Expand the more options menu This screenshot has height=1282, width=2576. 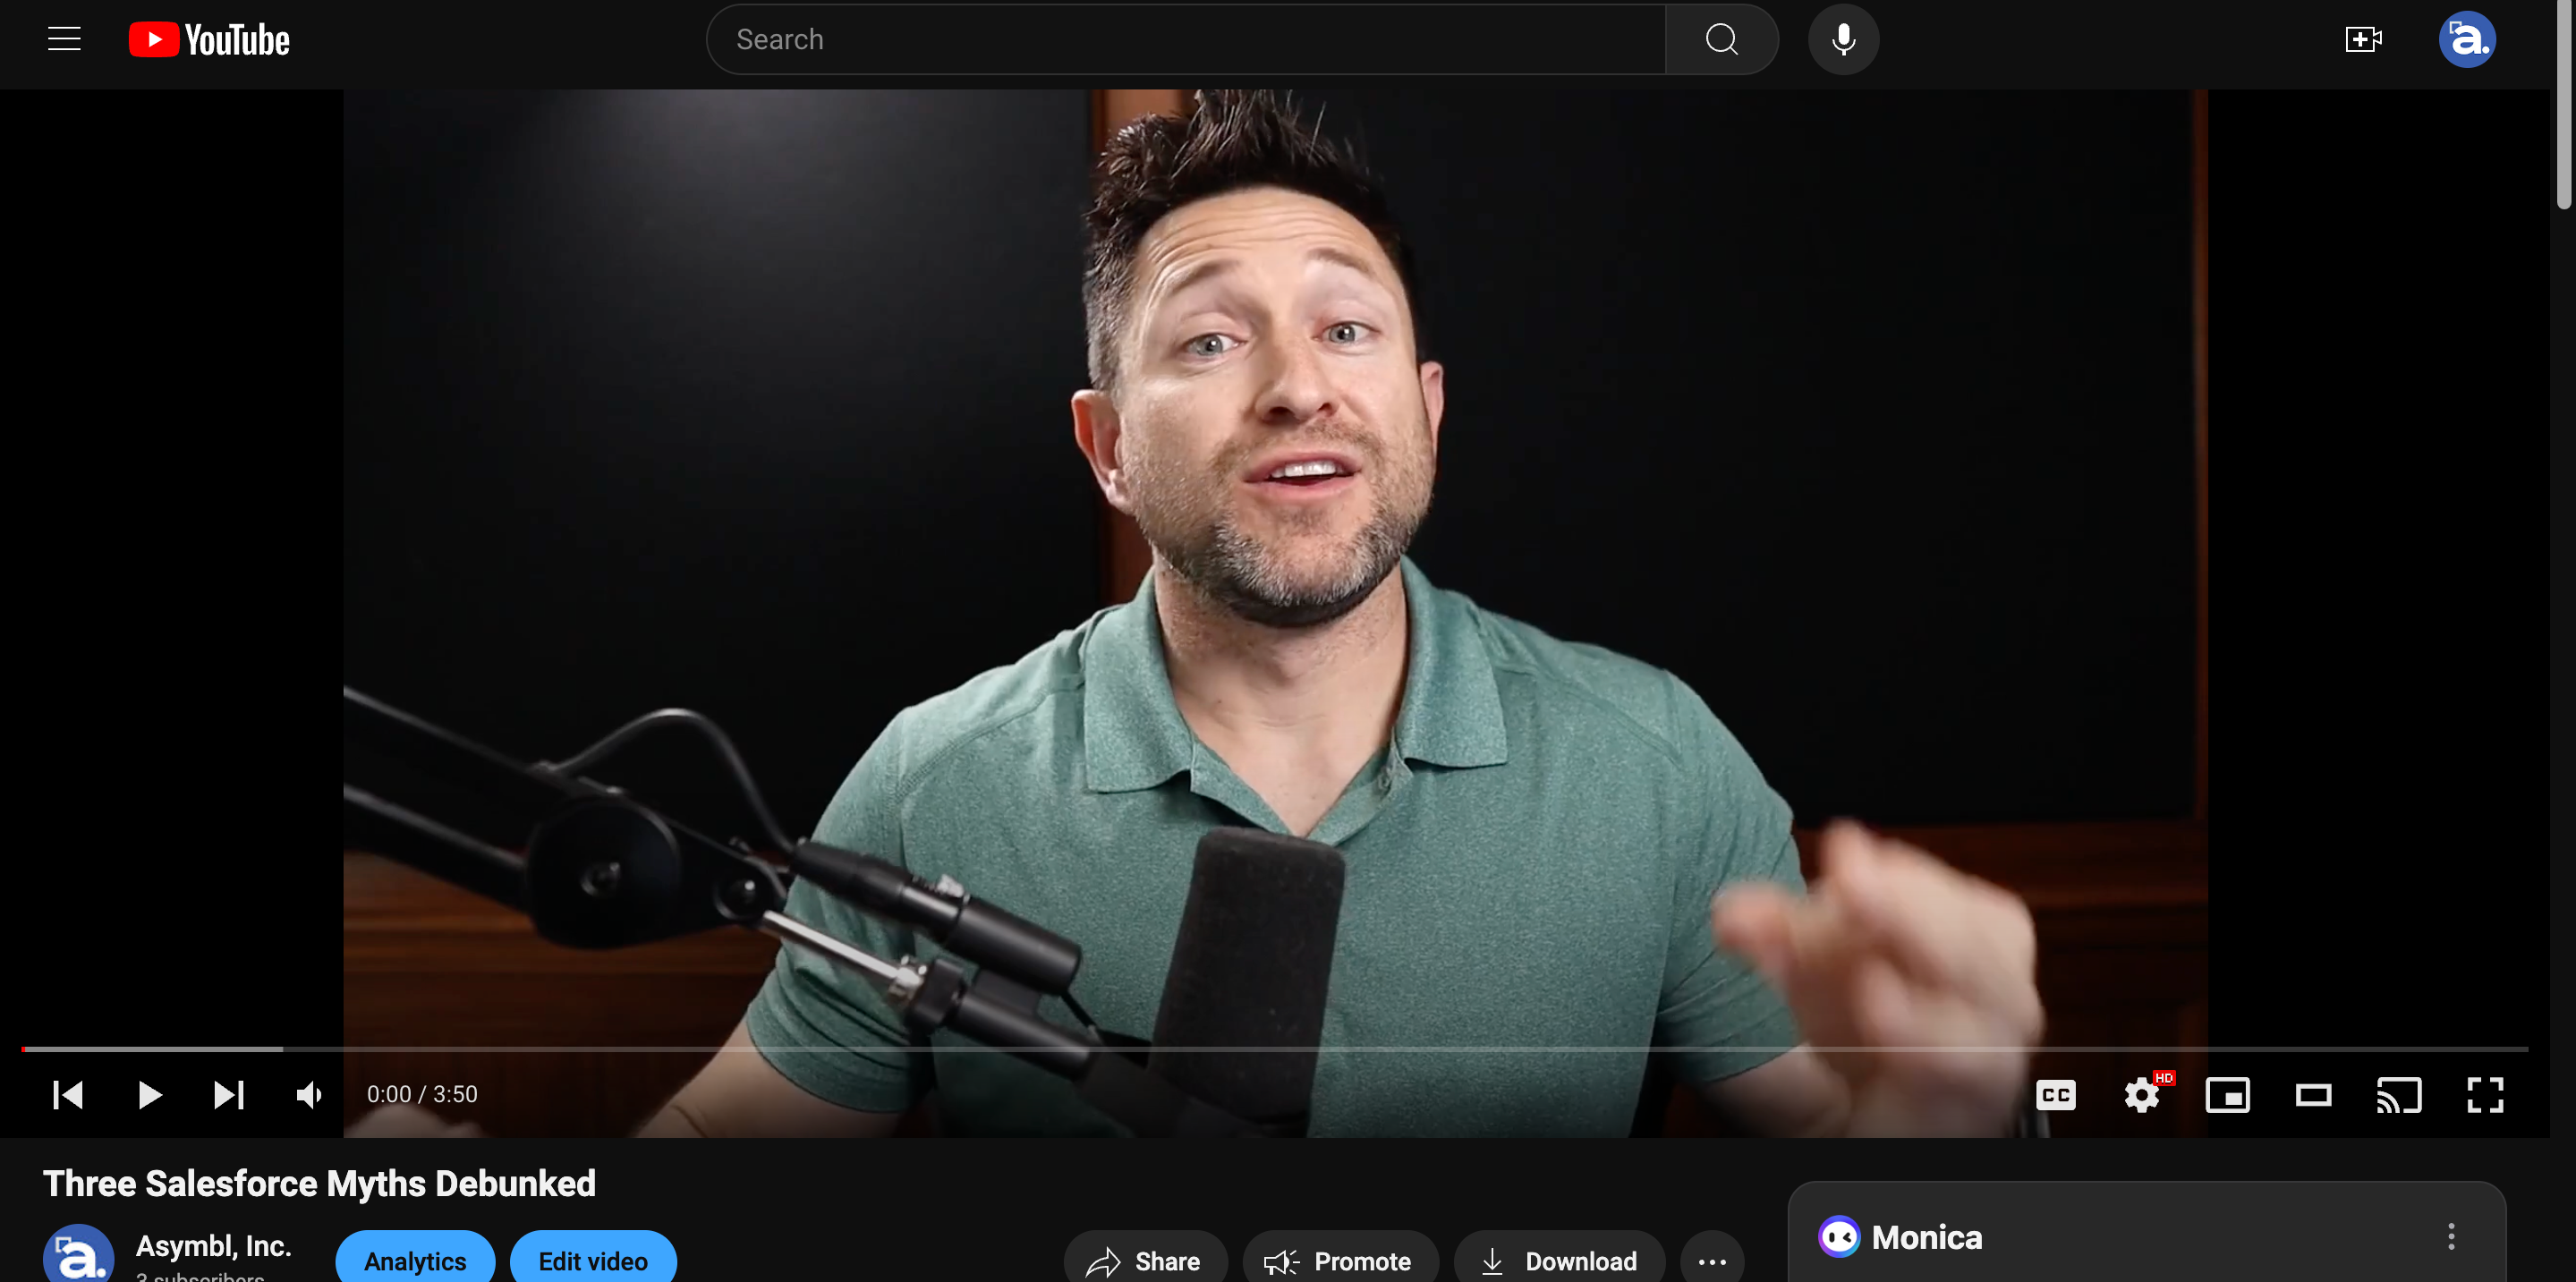pyautogui.click(x=1713, y=1261)
